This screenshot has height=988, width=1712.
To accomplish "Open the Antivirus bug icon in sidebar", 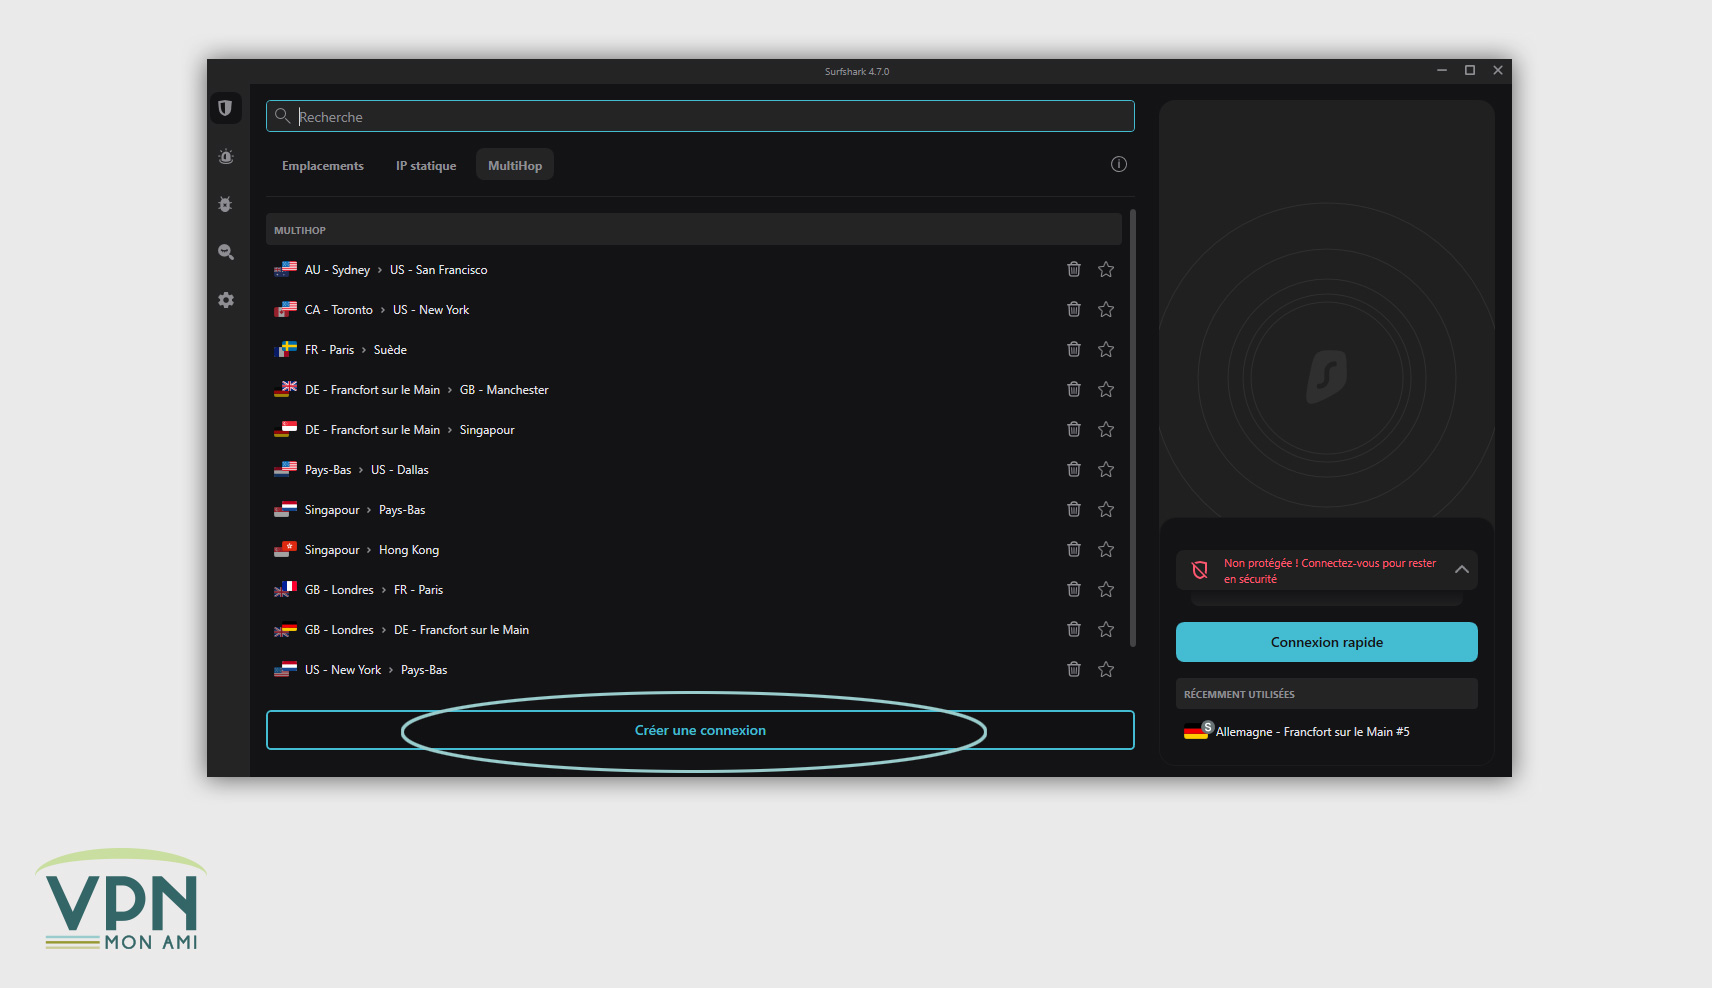I will pyautogui.click(x=226, y=204).
